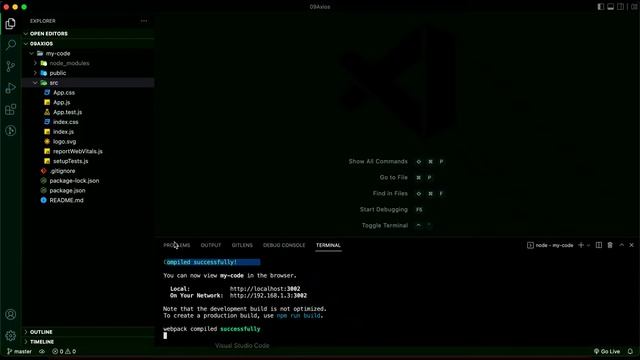Open errors and warnings status indicator

coord(64,351)
